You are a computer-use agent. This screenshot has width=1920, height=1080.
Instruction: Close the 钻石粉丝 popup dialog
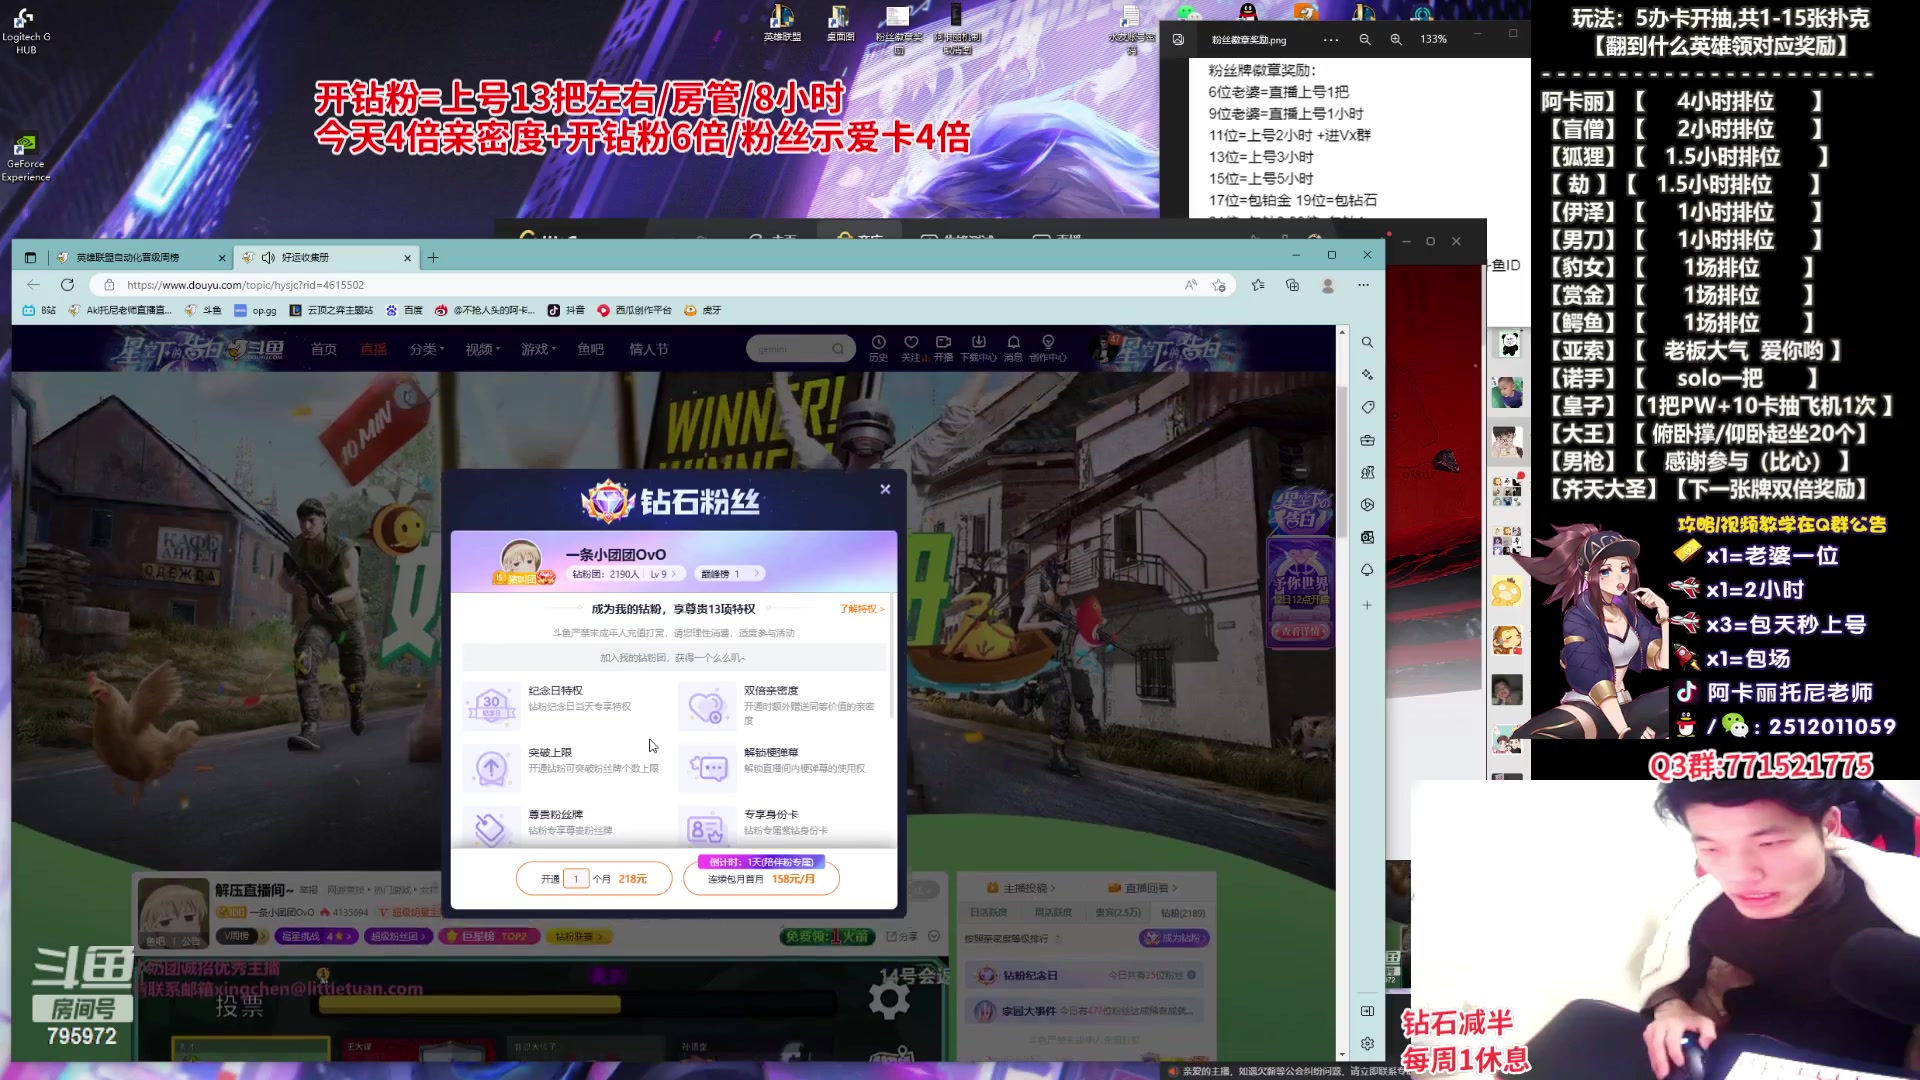click(885, 489)
